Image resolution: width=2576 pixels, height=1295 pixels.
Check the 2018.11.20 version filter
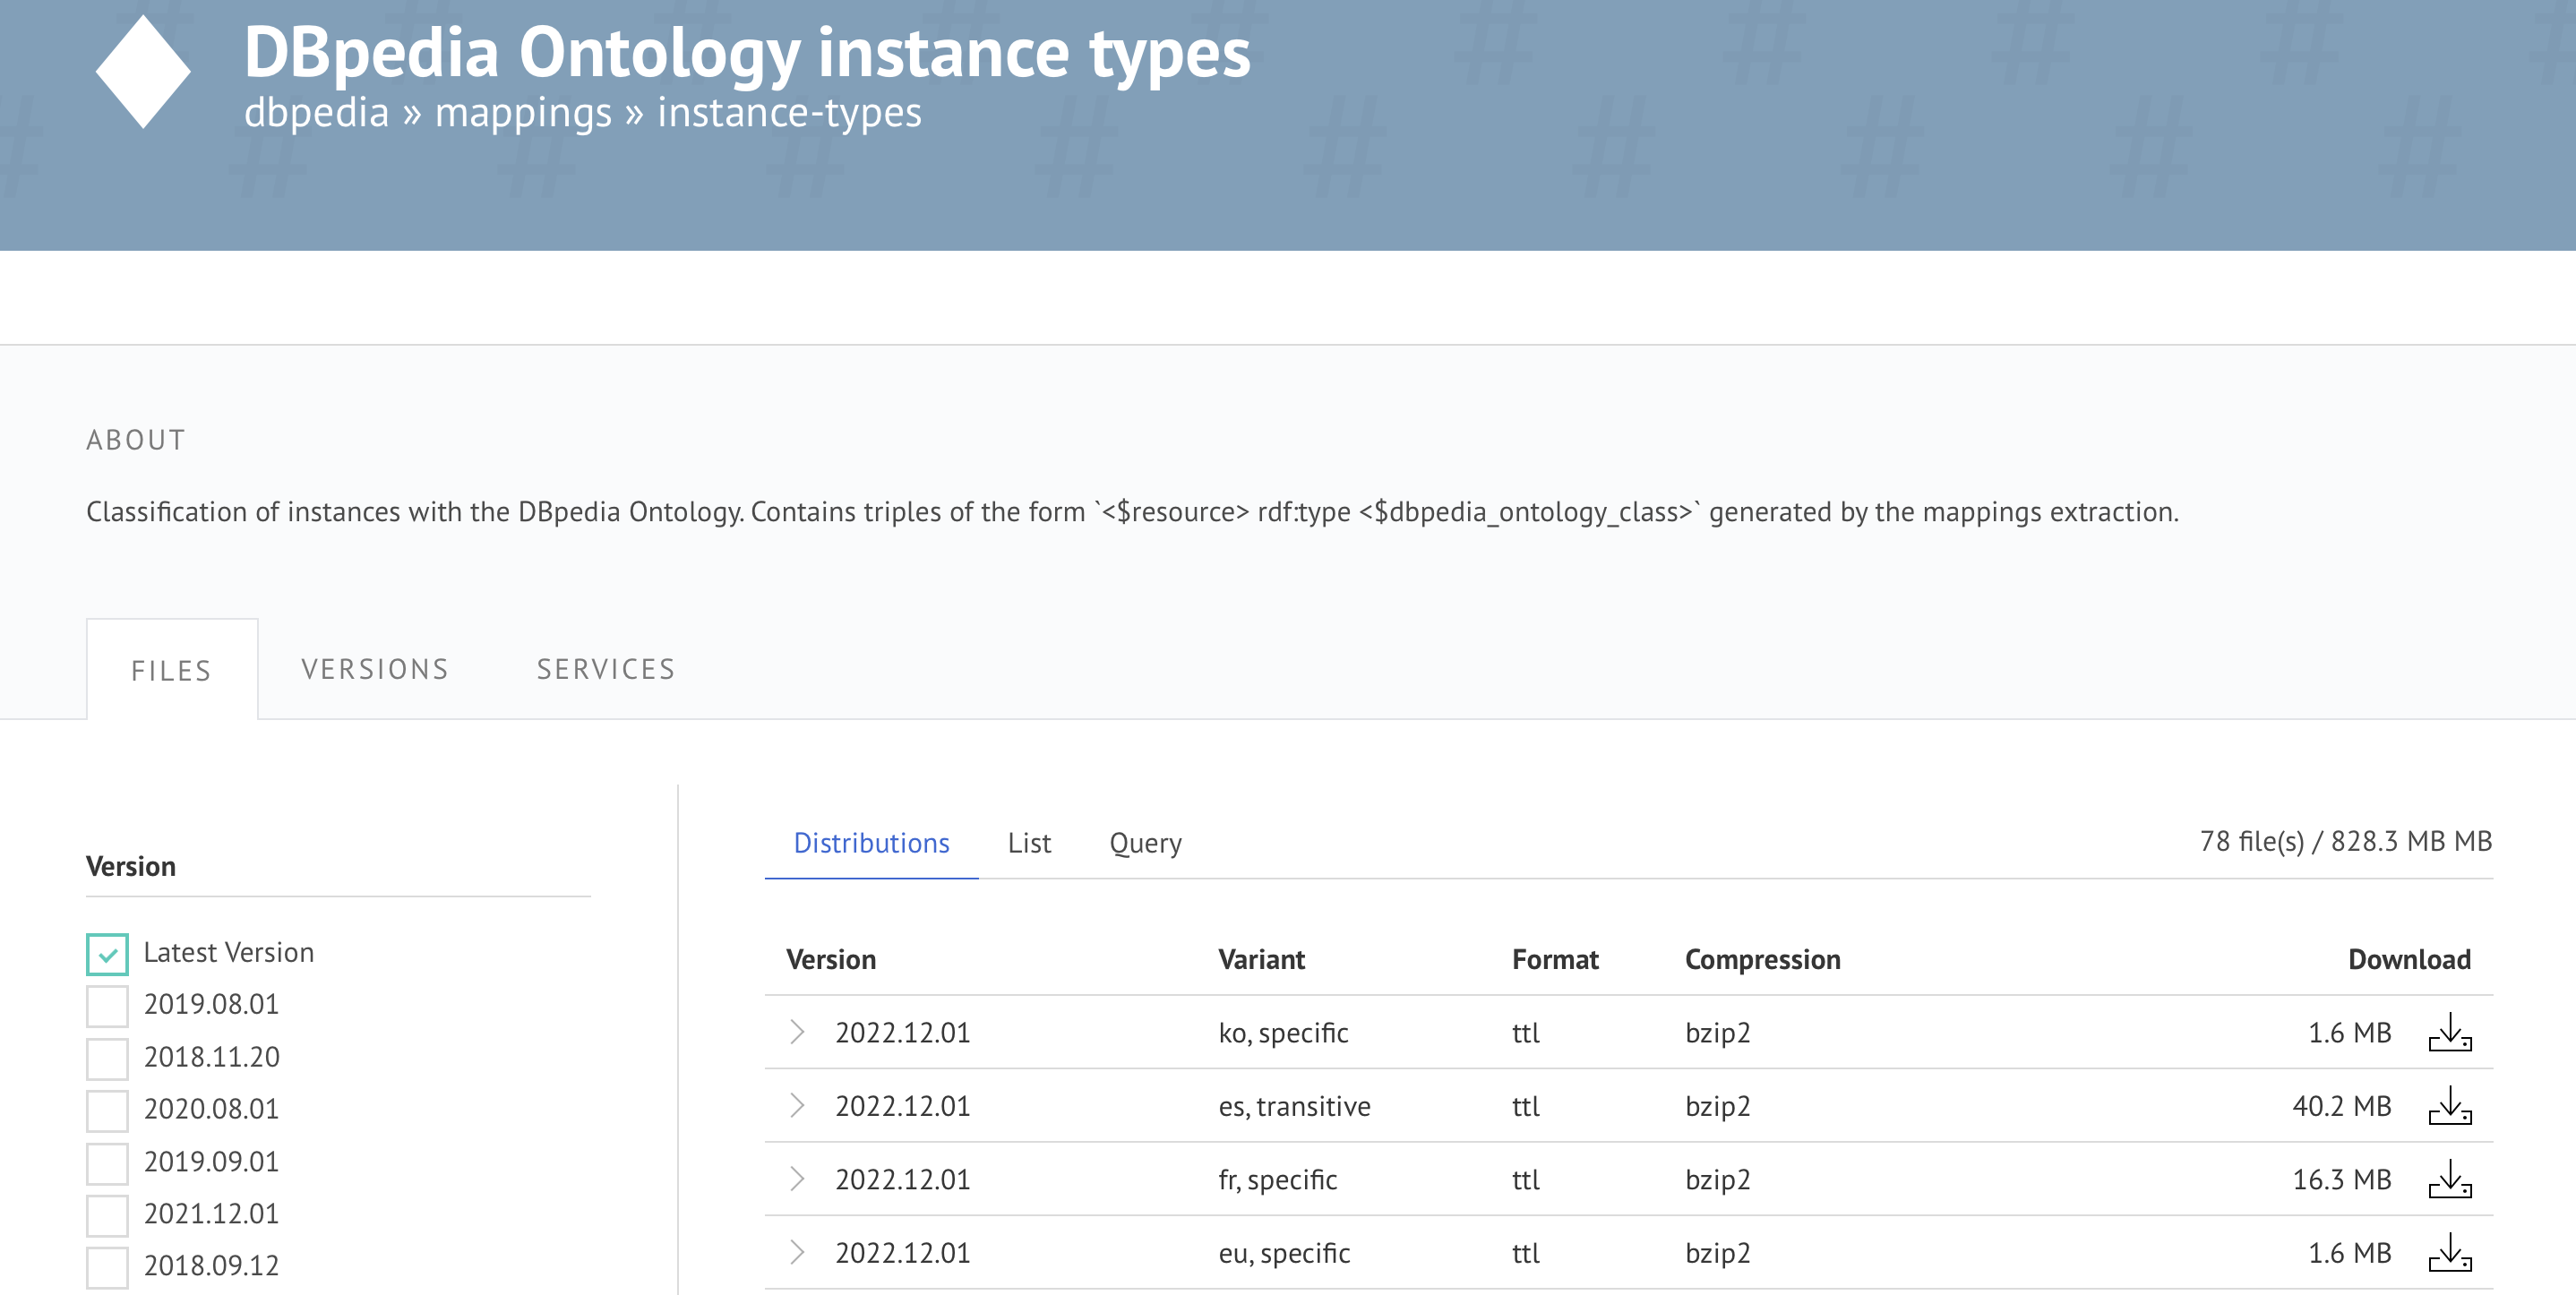pyautogui.click(x=107, y=1058)
